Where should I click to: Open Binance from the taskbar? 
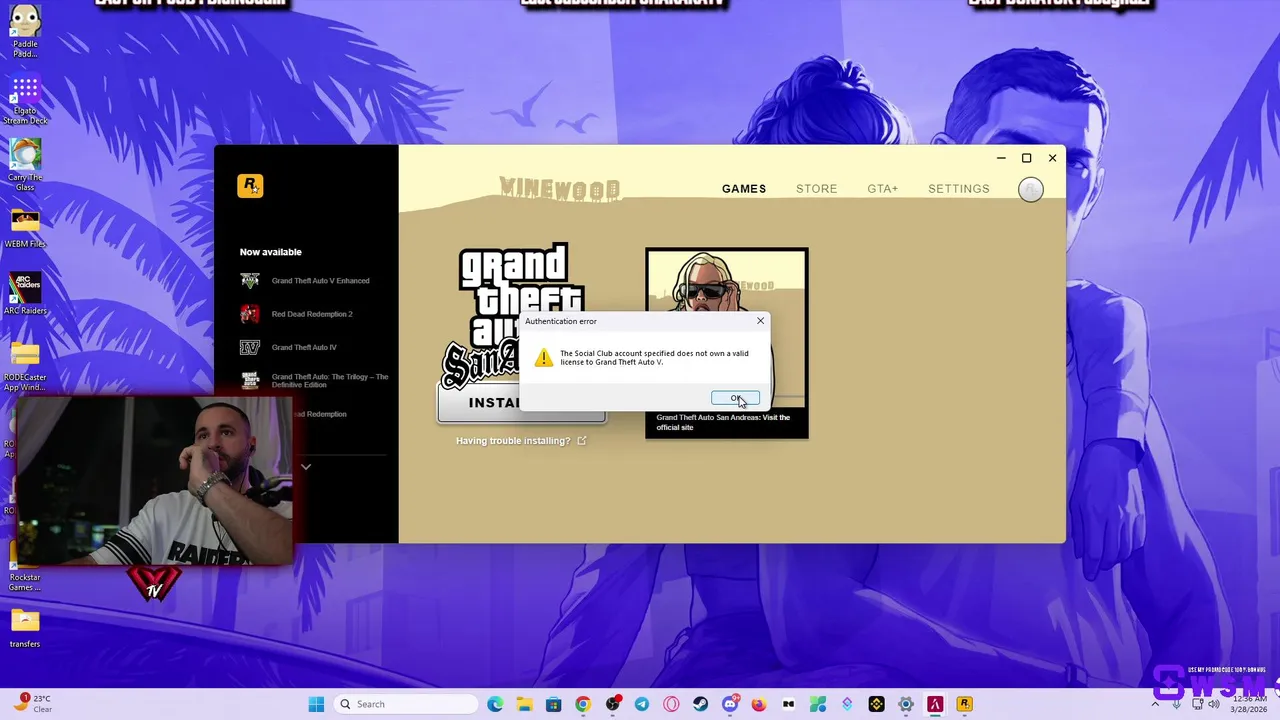(877, 704)
